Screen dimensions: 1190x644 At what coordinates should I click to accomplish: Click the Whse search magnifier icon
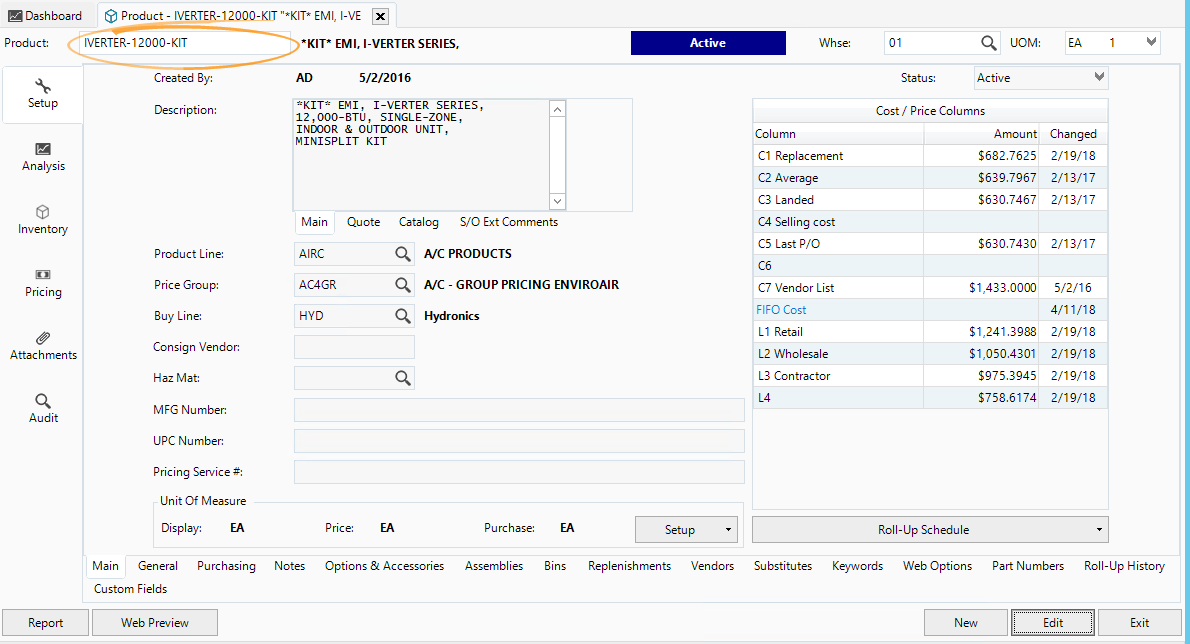click(x=988, y=43)
